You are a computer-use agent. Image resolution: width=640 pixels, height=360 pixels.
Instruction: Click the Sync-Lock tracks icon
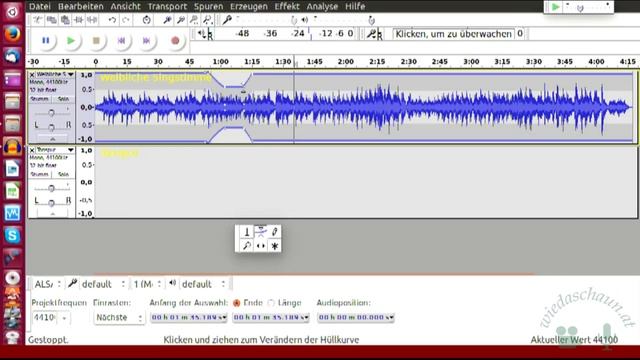coord(147,20)
